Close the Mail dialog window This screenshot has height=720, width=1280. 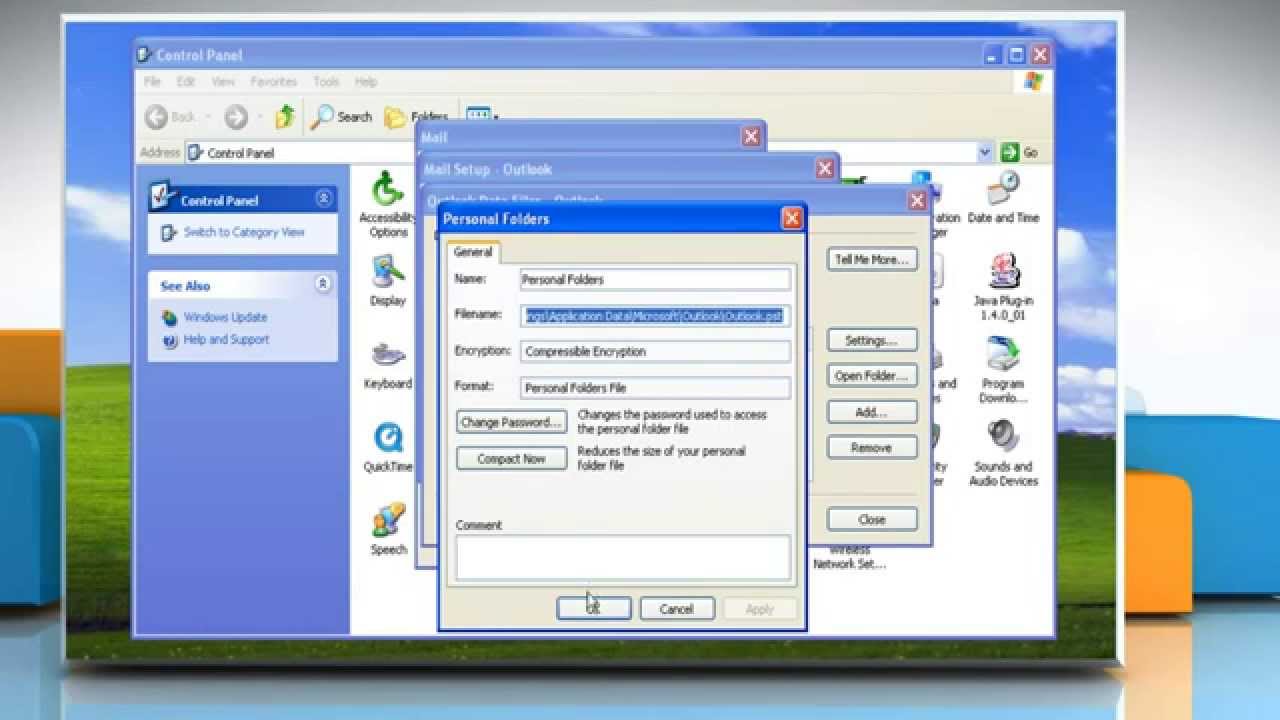coord(751,137)
